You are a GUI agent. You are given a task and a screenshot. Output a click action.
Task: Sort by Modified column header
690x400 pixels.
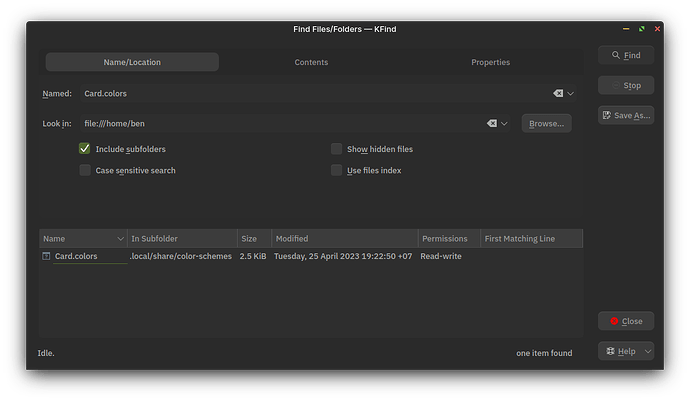pos(345,239)
